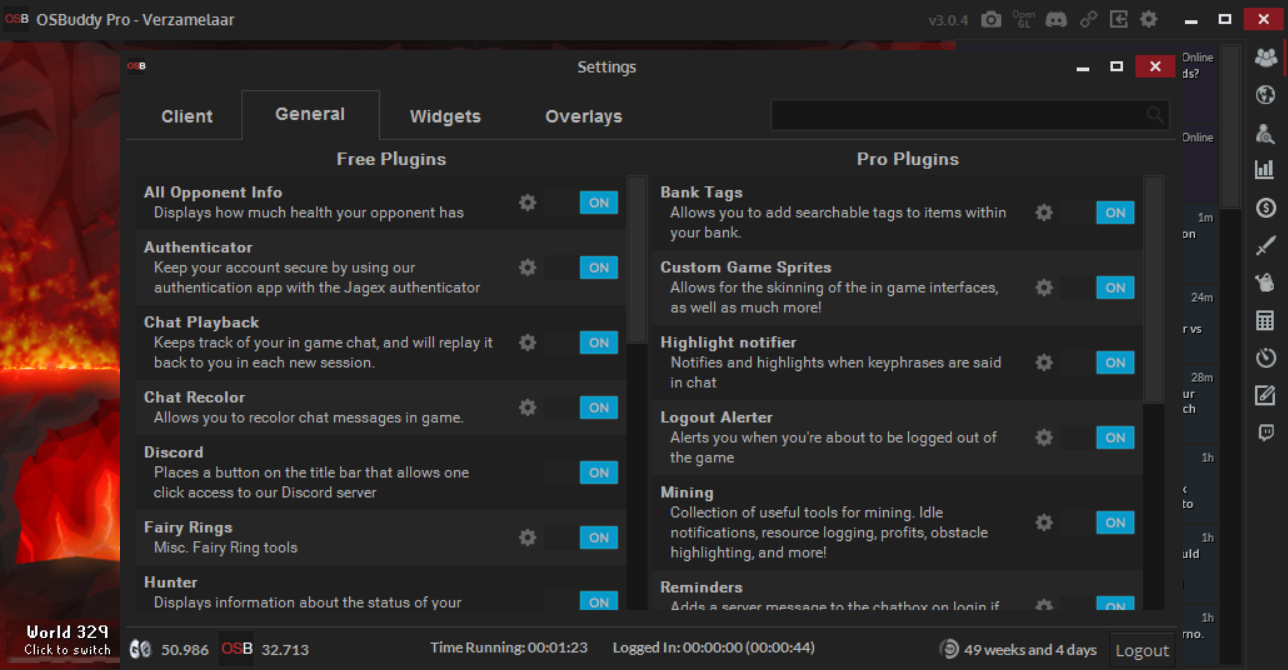Switch off Mining plugin toggle

point(1098,523)
